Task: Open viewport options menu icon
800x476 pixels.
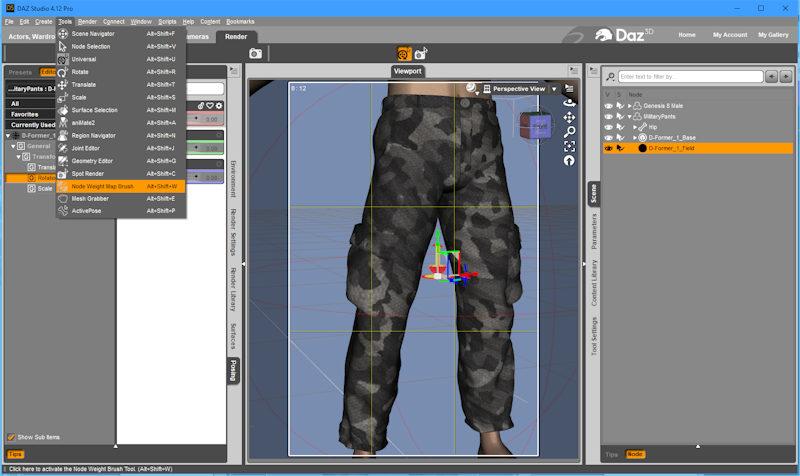Action: click(569, 89)
